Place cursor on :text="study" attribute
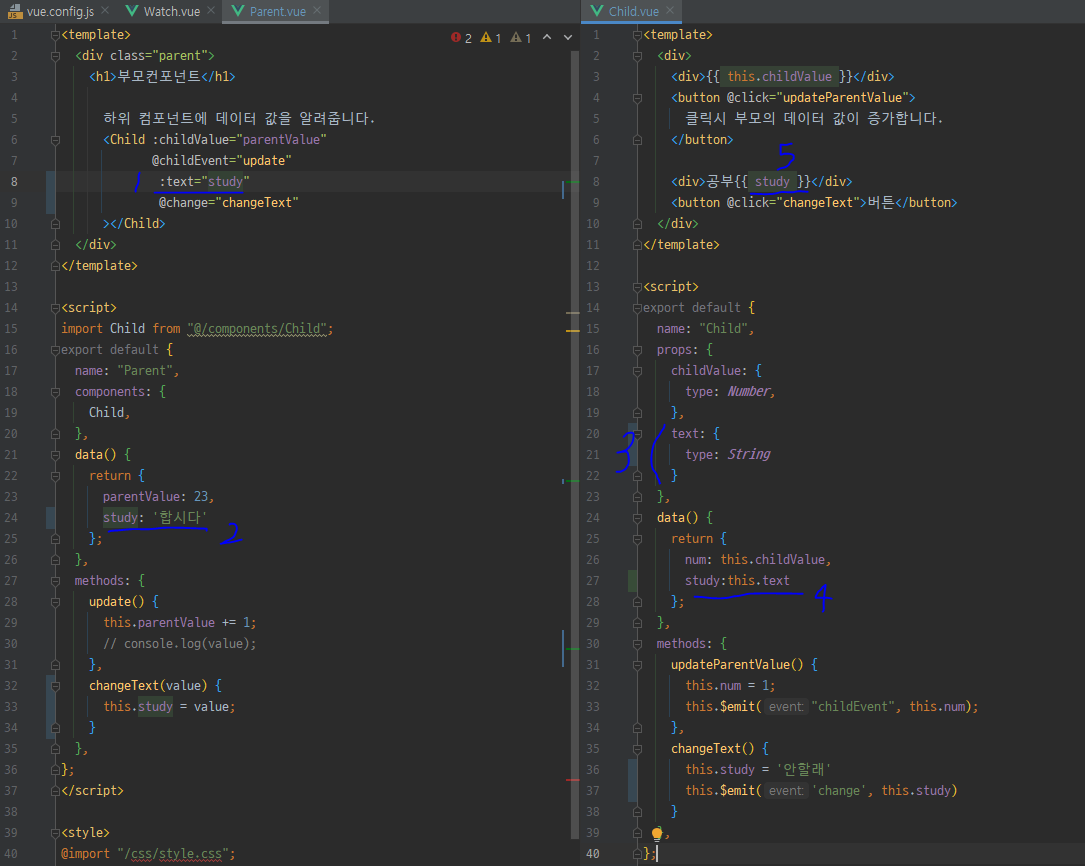 (x=204, y=181)
